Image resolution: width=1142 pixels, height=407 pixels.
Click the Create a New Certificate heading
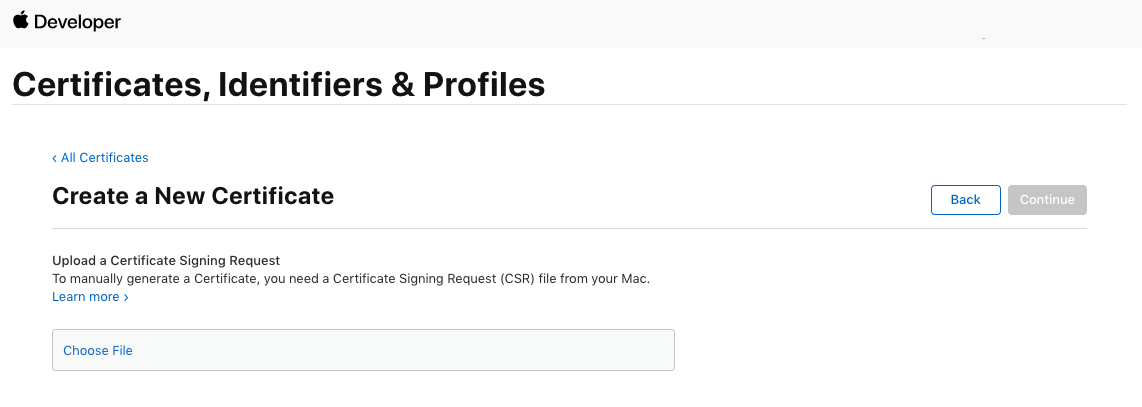[193, 196]
